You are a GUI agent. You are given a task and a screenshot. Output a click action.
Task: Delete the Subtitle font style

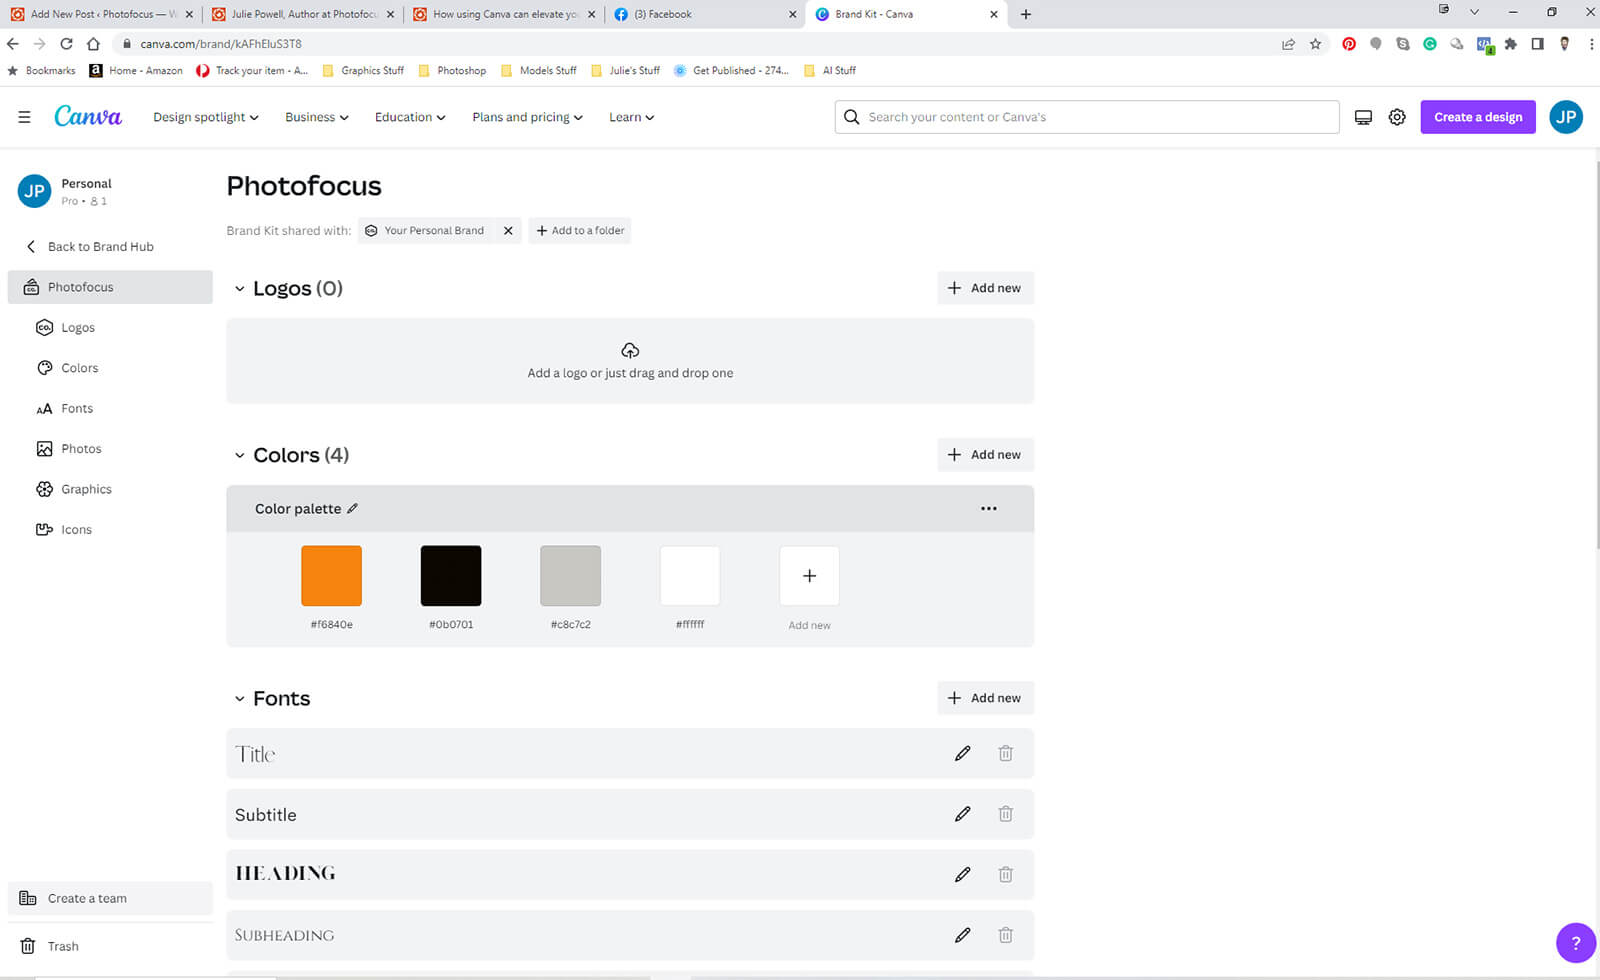(1005, 814)
